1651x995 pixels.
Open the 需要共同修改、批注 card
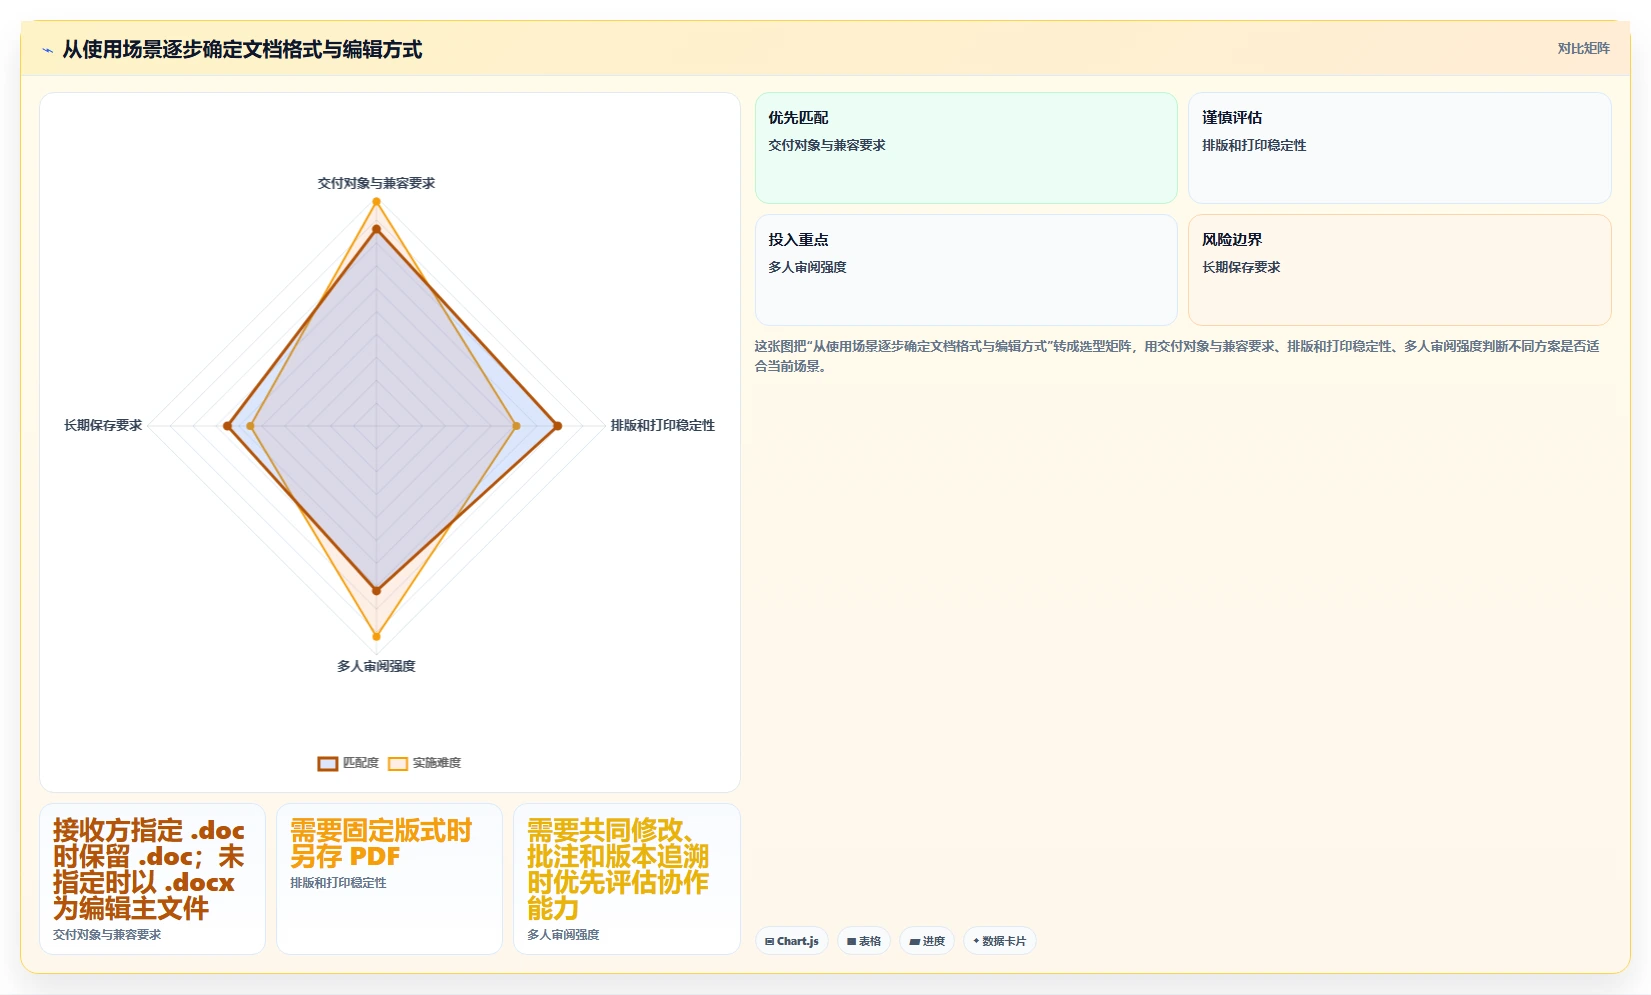click(626, 879)
